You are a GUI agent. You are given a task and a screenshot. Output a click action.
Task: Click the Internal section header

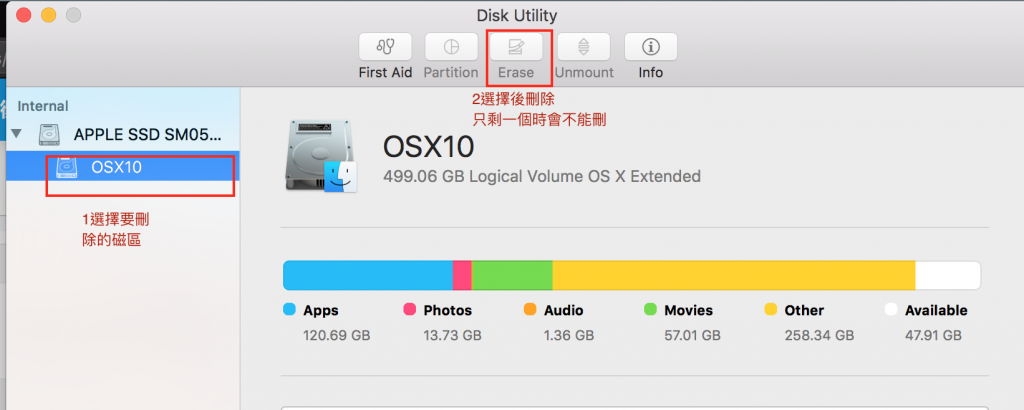(x=43, y=106)
